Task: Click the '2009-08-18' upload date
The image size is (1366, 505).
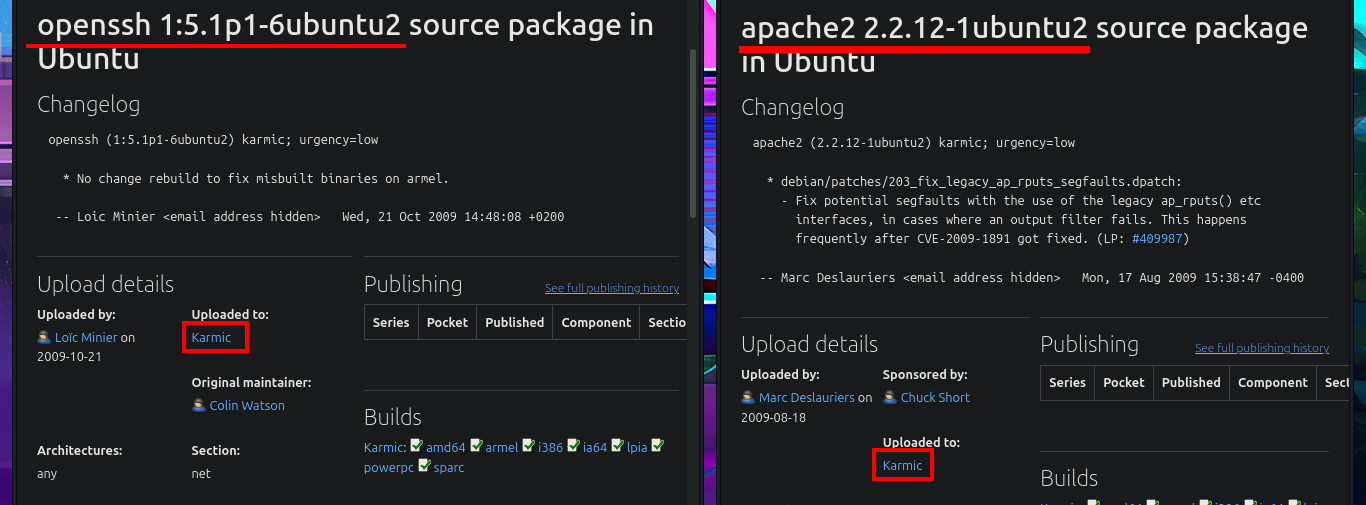Action: coord(772,416)
